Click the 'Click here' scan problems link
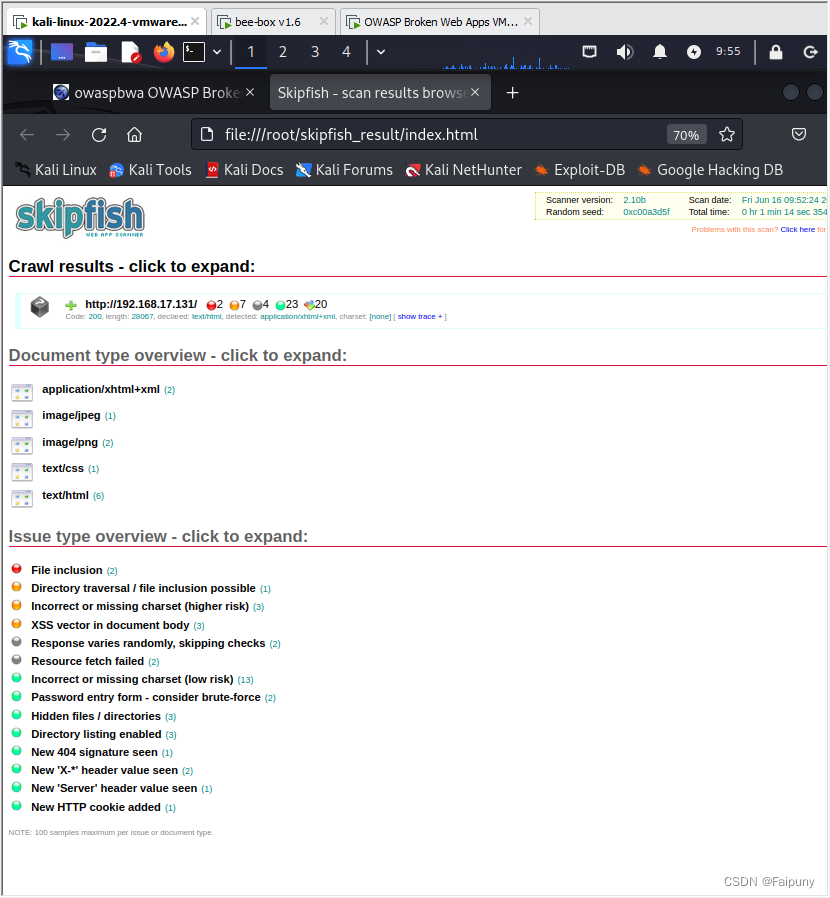 pos(797,229)
